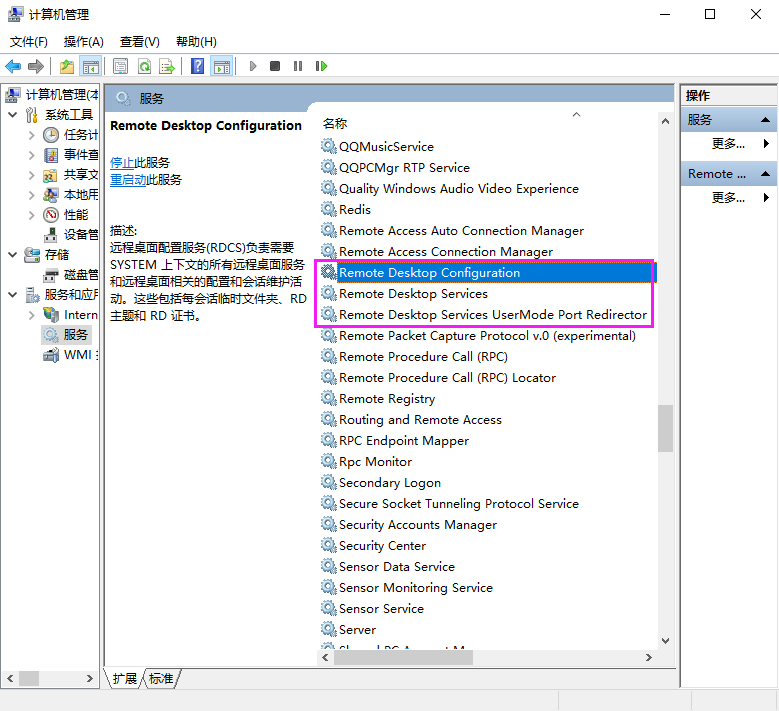The width and height of the screenshot is (779, 711).
Task: Click the Up one level folder icon
Action: click(67, 66)
